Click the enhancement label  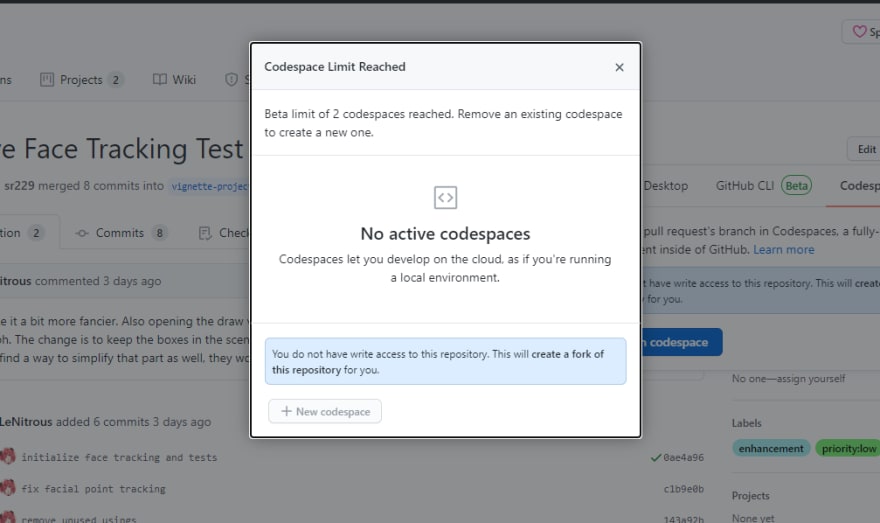(x=771, y=448)
